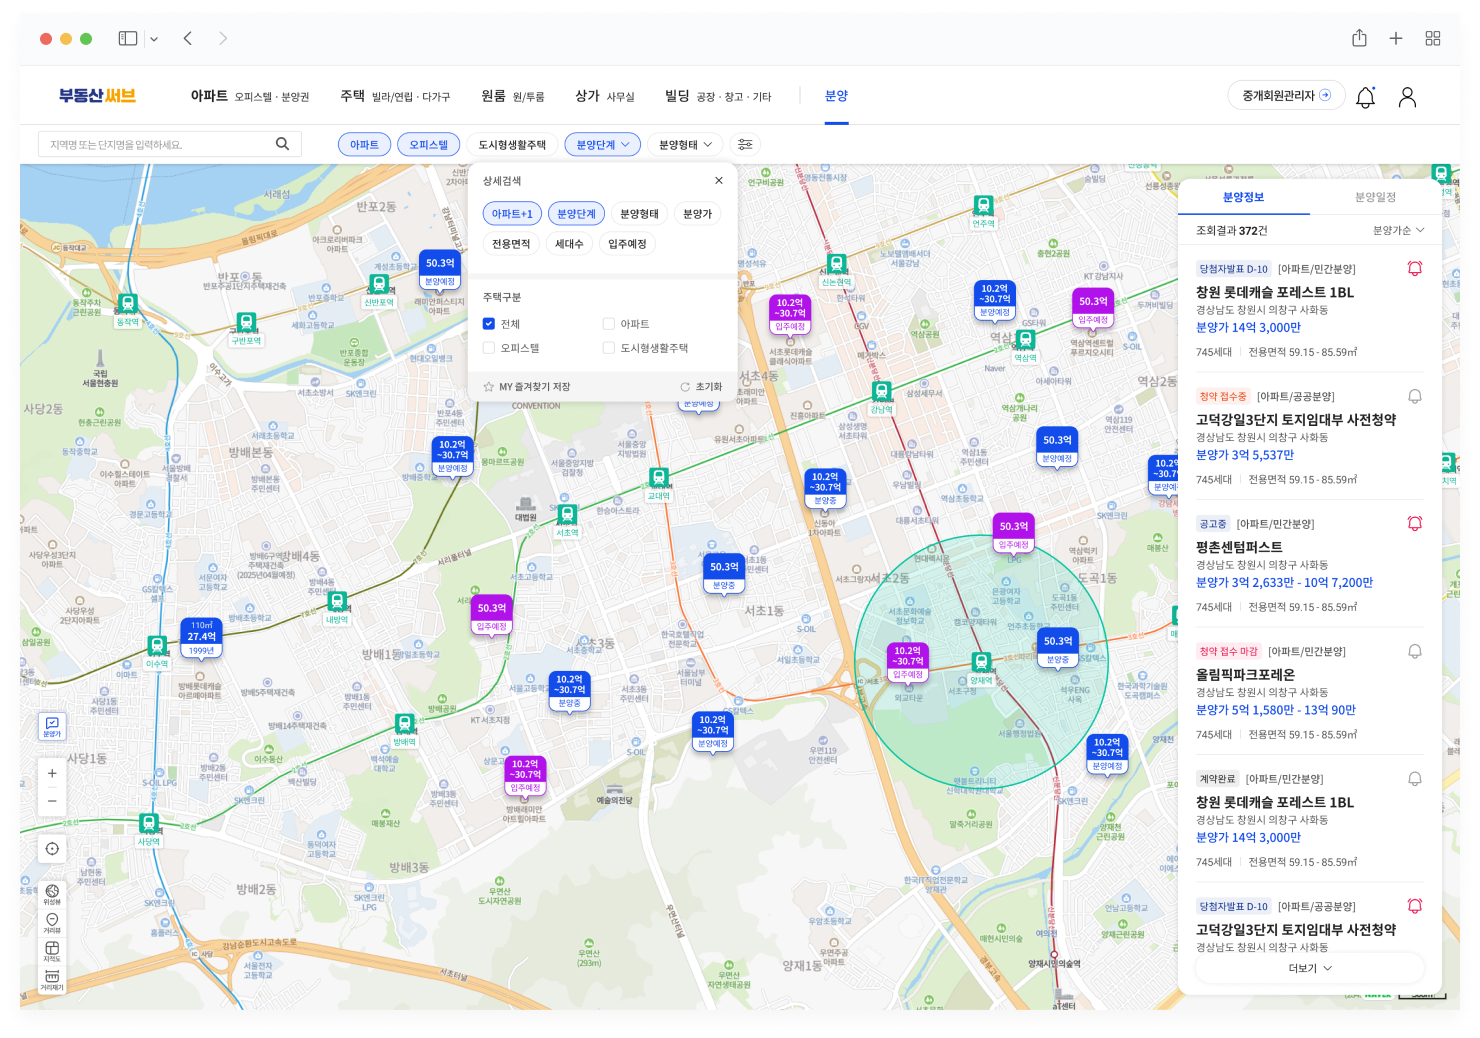This screenshot has width=1480, height=1038.
Task: Open the 분양단계 dropdown in filter bar
Action: (602, 144)
